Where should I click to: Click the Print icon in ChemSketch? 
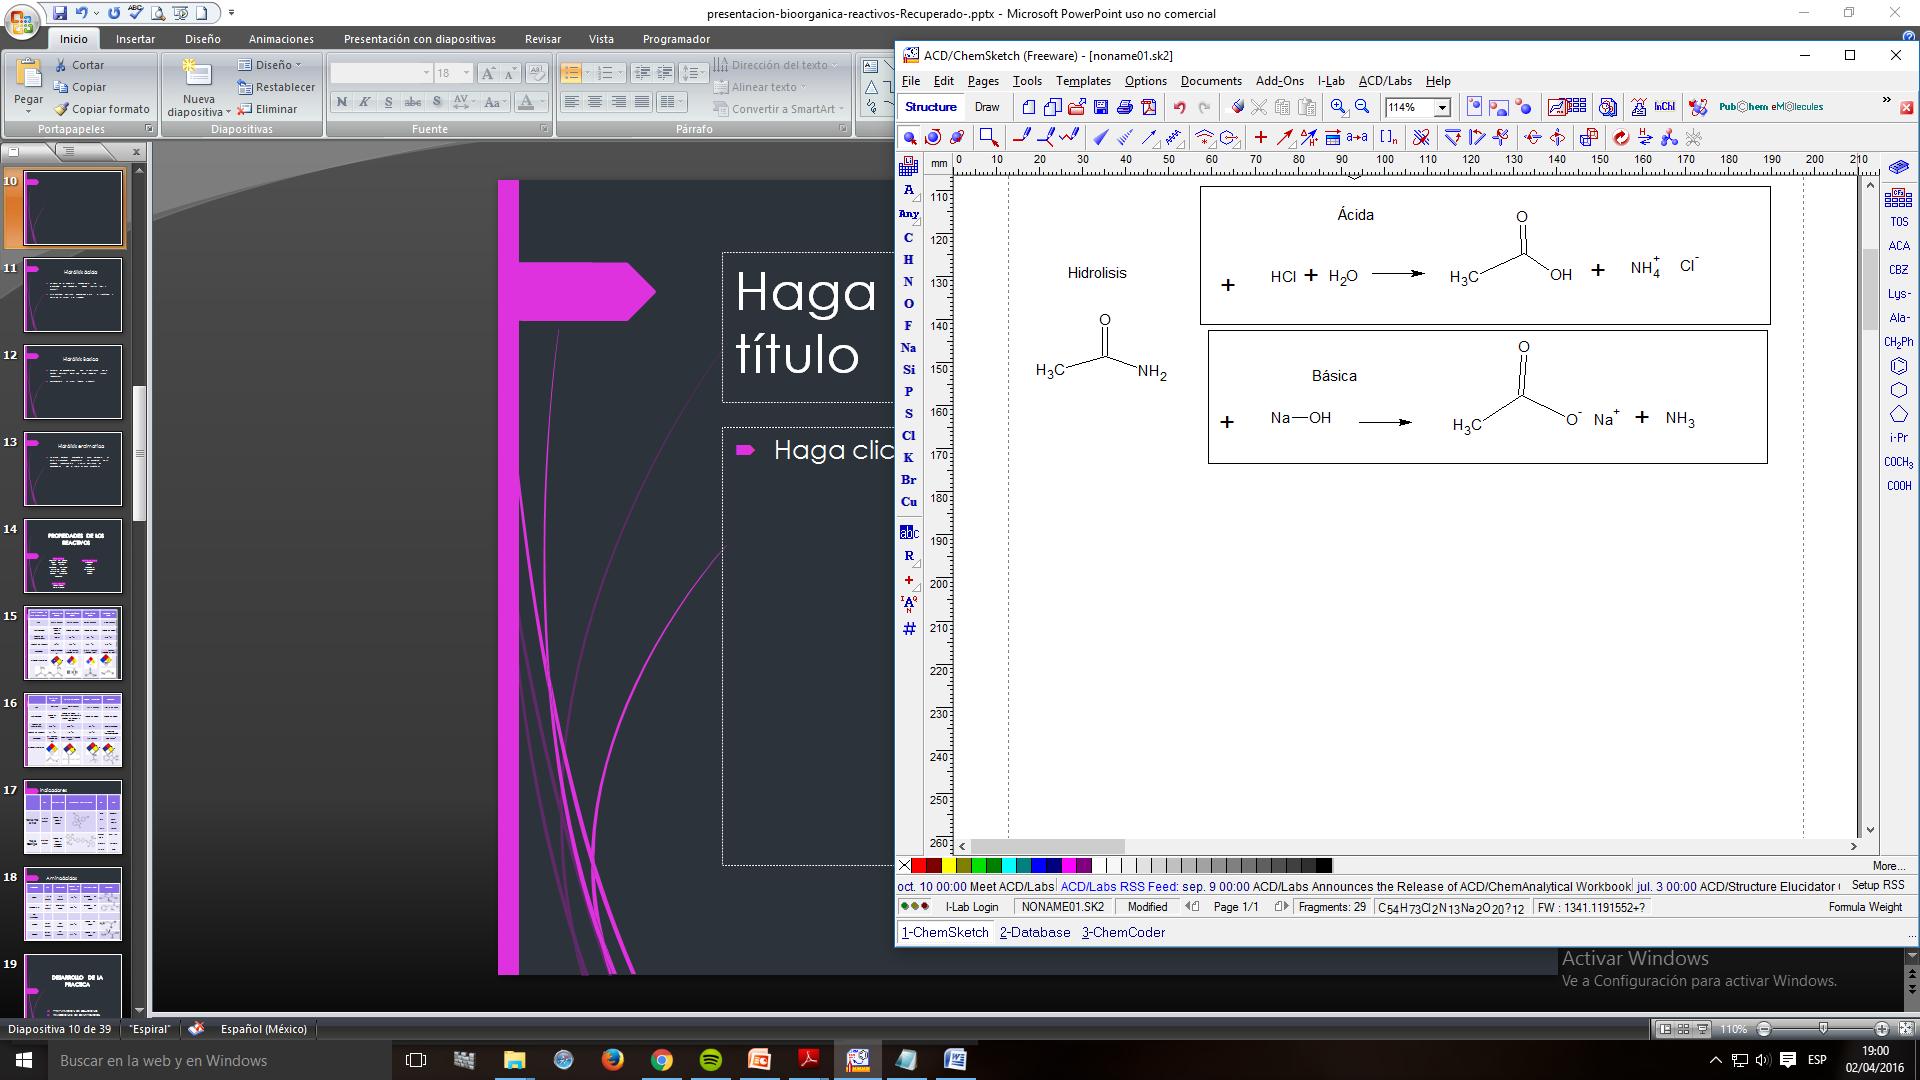[x=1124, y=107]
